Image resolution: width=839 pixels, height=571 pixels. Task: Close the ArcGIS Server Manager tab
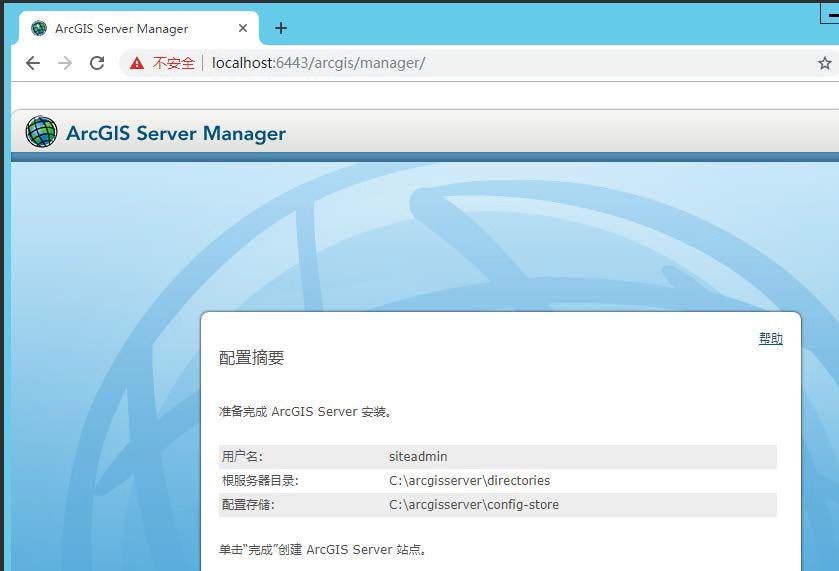pyautogui.click(x=243, y=28)
